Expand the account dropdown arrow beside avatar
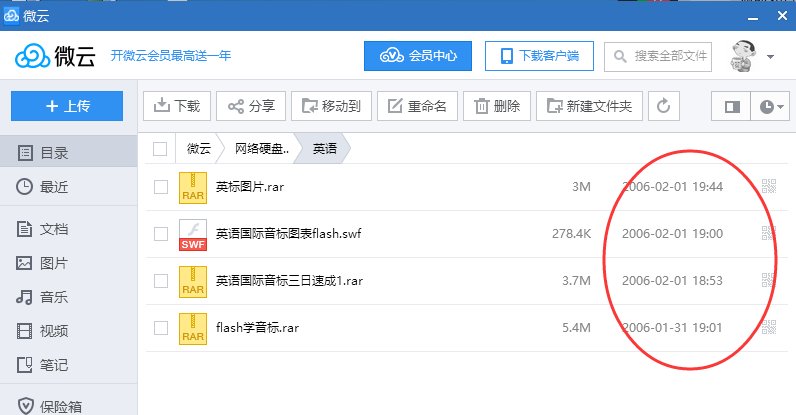The height and width of the screenshot is (415, 796). pyautogui.click(x=771, y=56)
